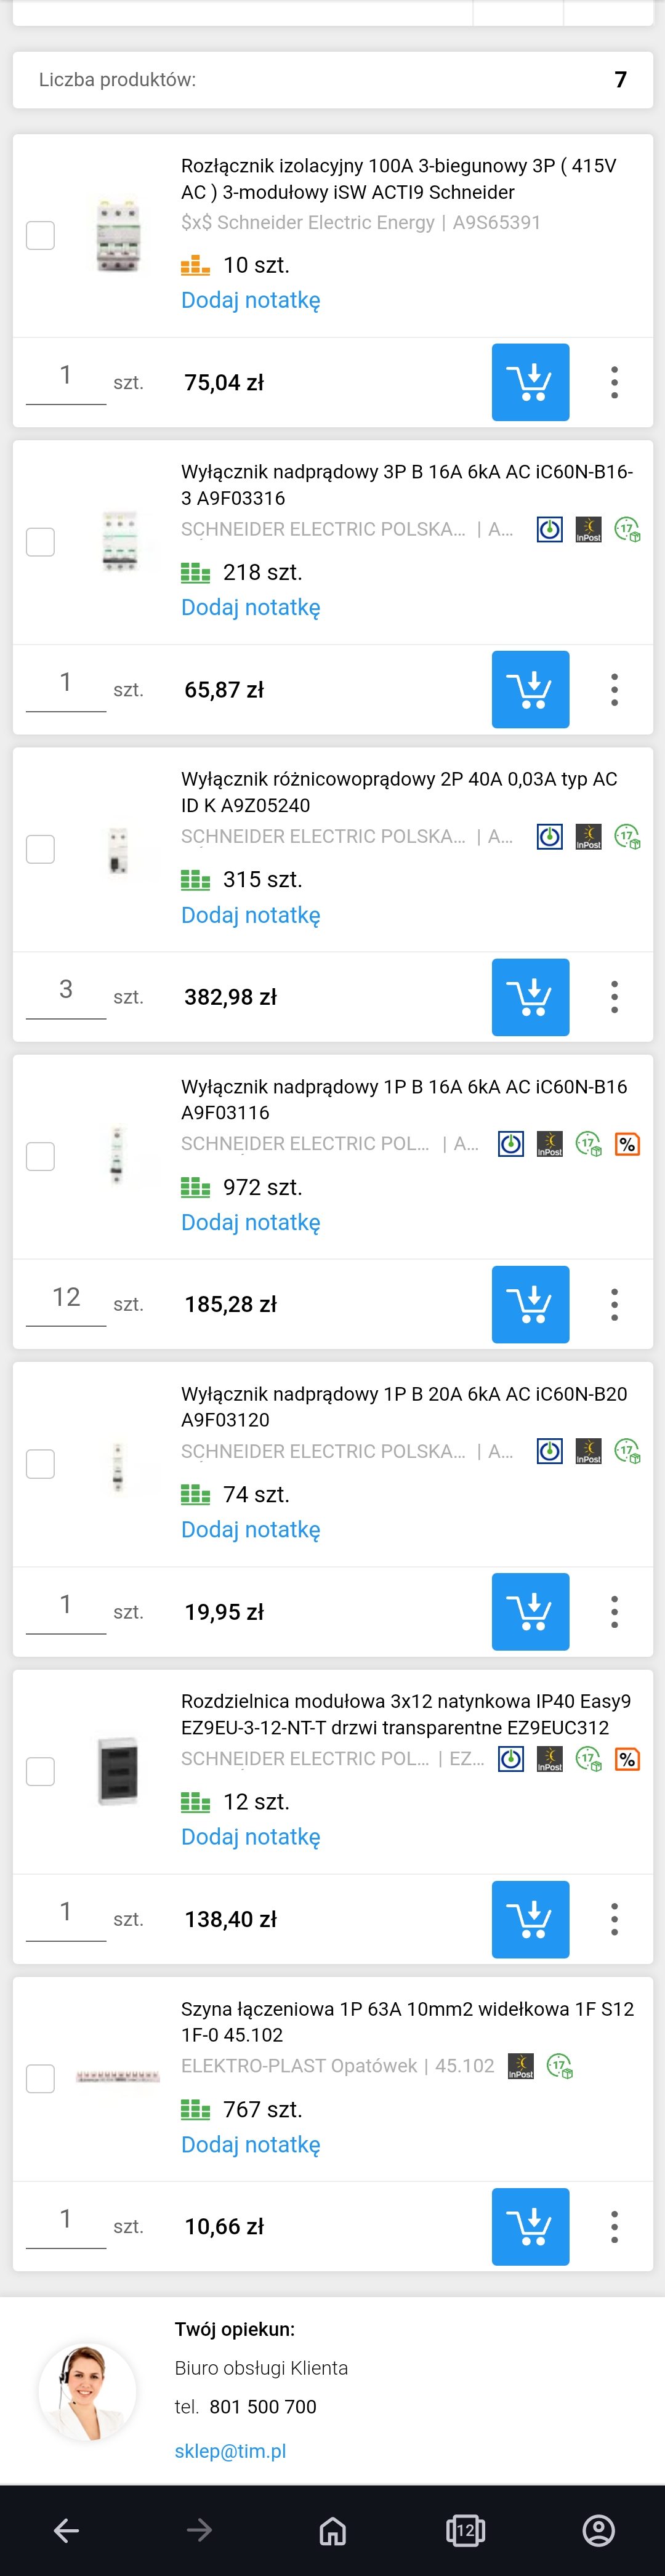Image resolution: width=665 pixels, height=2576 pixels.
Task: Edit quantity field showing 12 szt.
Action: (66, 1298)
